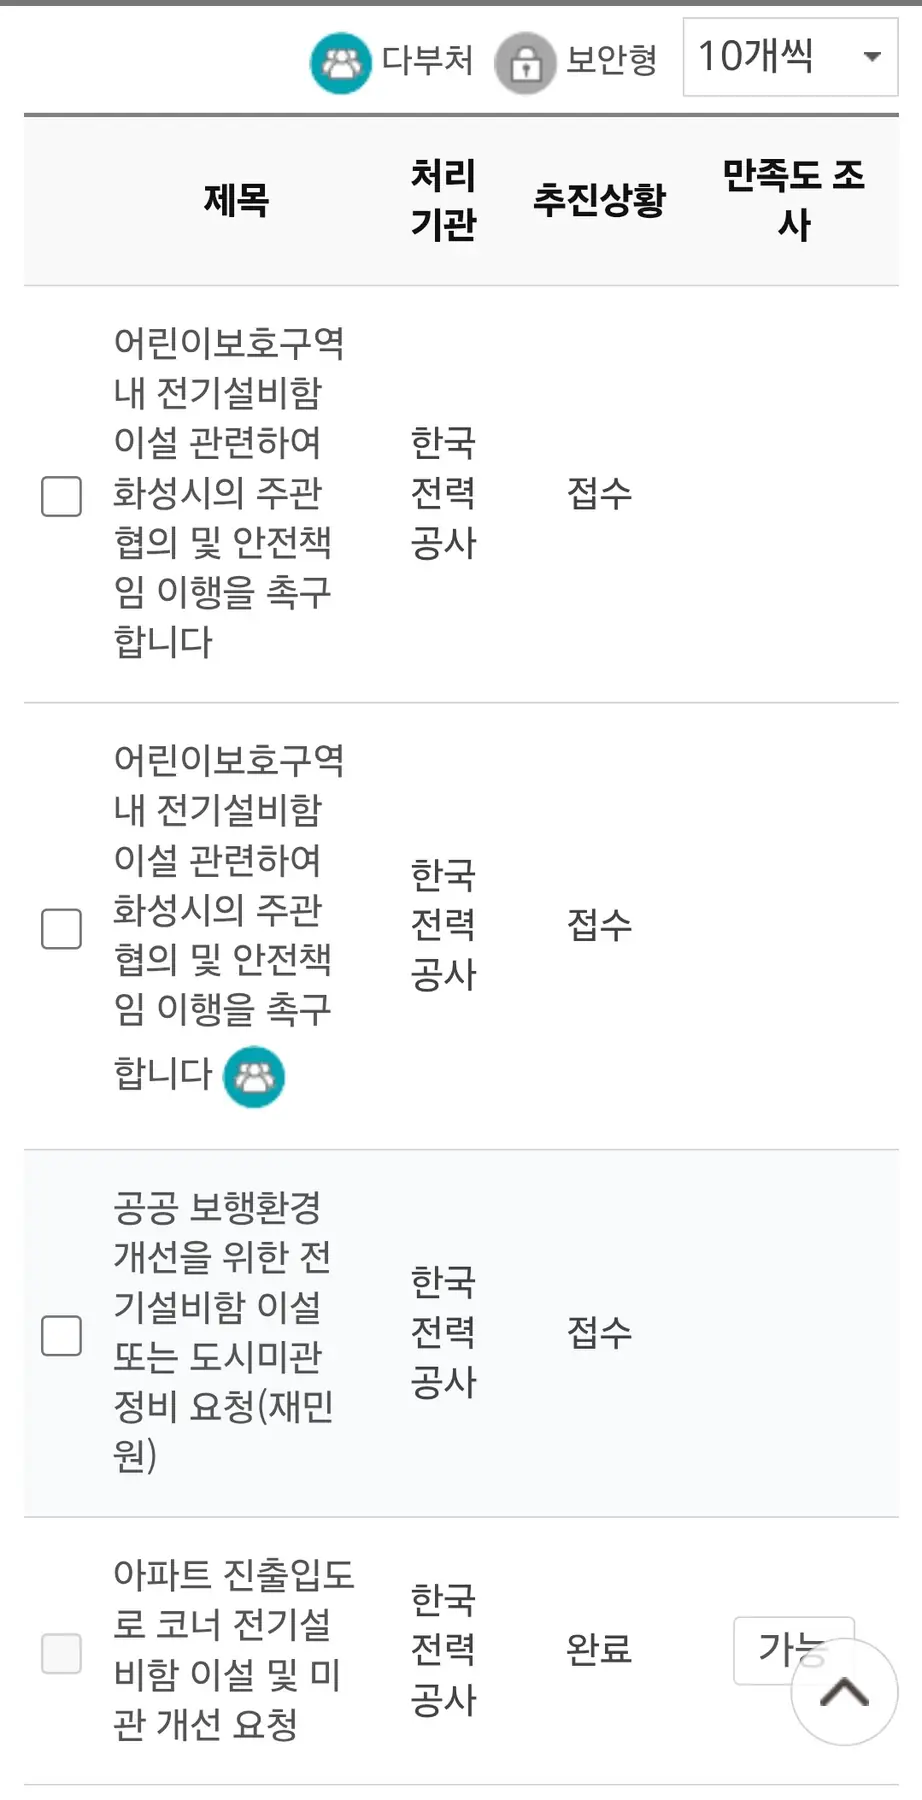
Task: Click the 보안형 legend label
Action: (x=611, y=60)
